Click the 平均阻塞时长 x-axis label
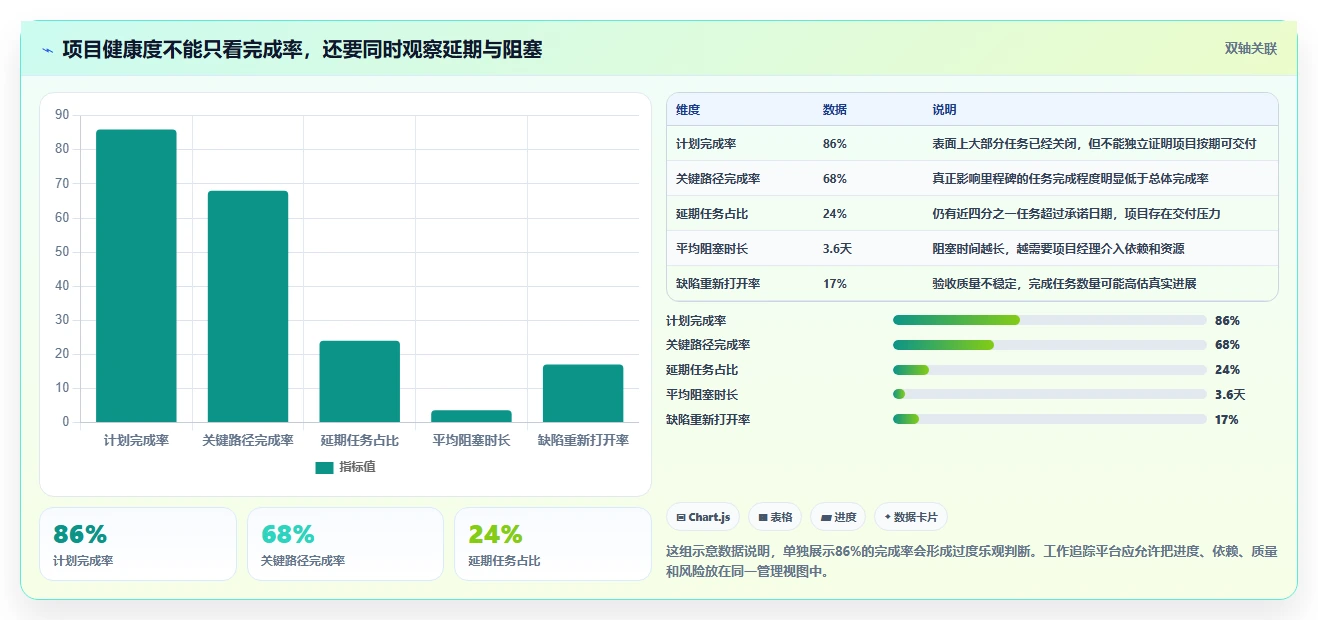The height and width of the screenshot is (620, 1318). coord(471,440)
